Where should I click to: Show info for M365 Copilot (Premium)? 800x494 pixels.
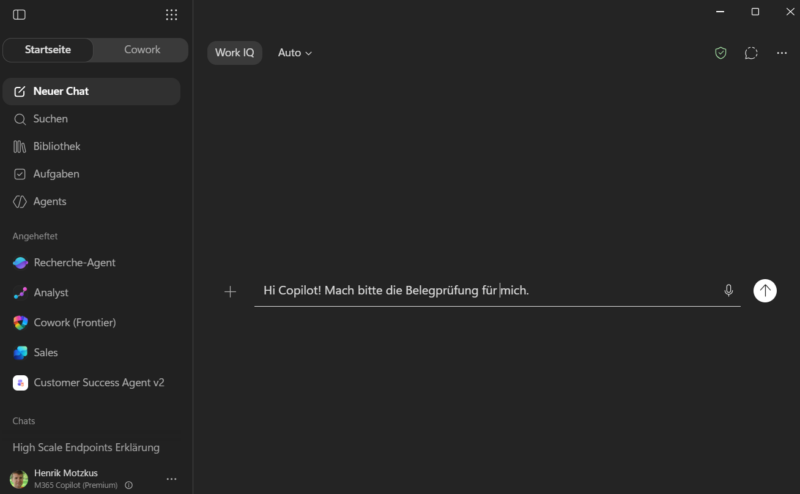coord(129,485)
